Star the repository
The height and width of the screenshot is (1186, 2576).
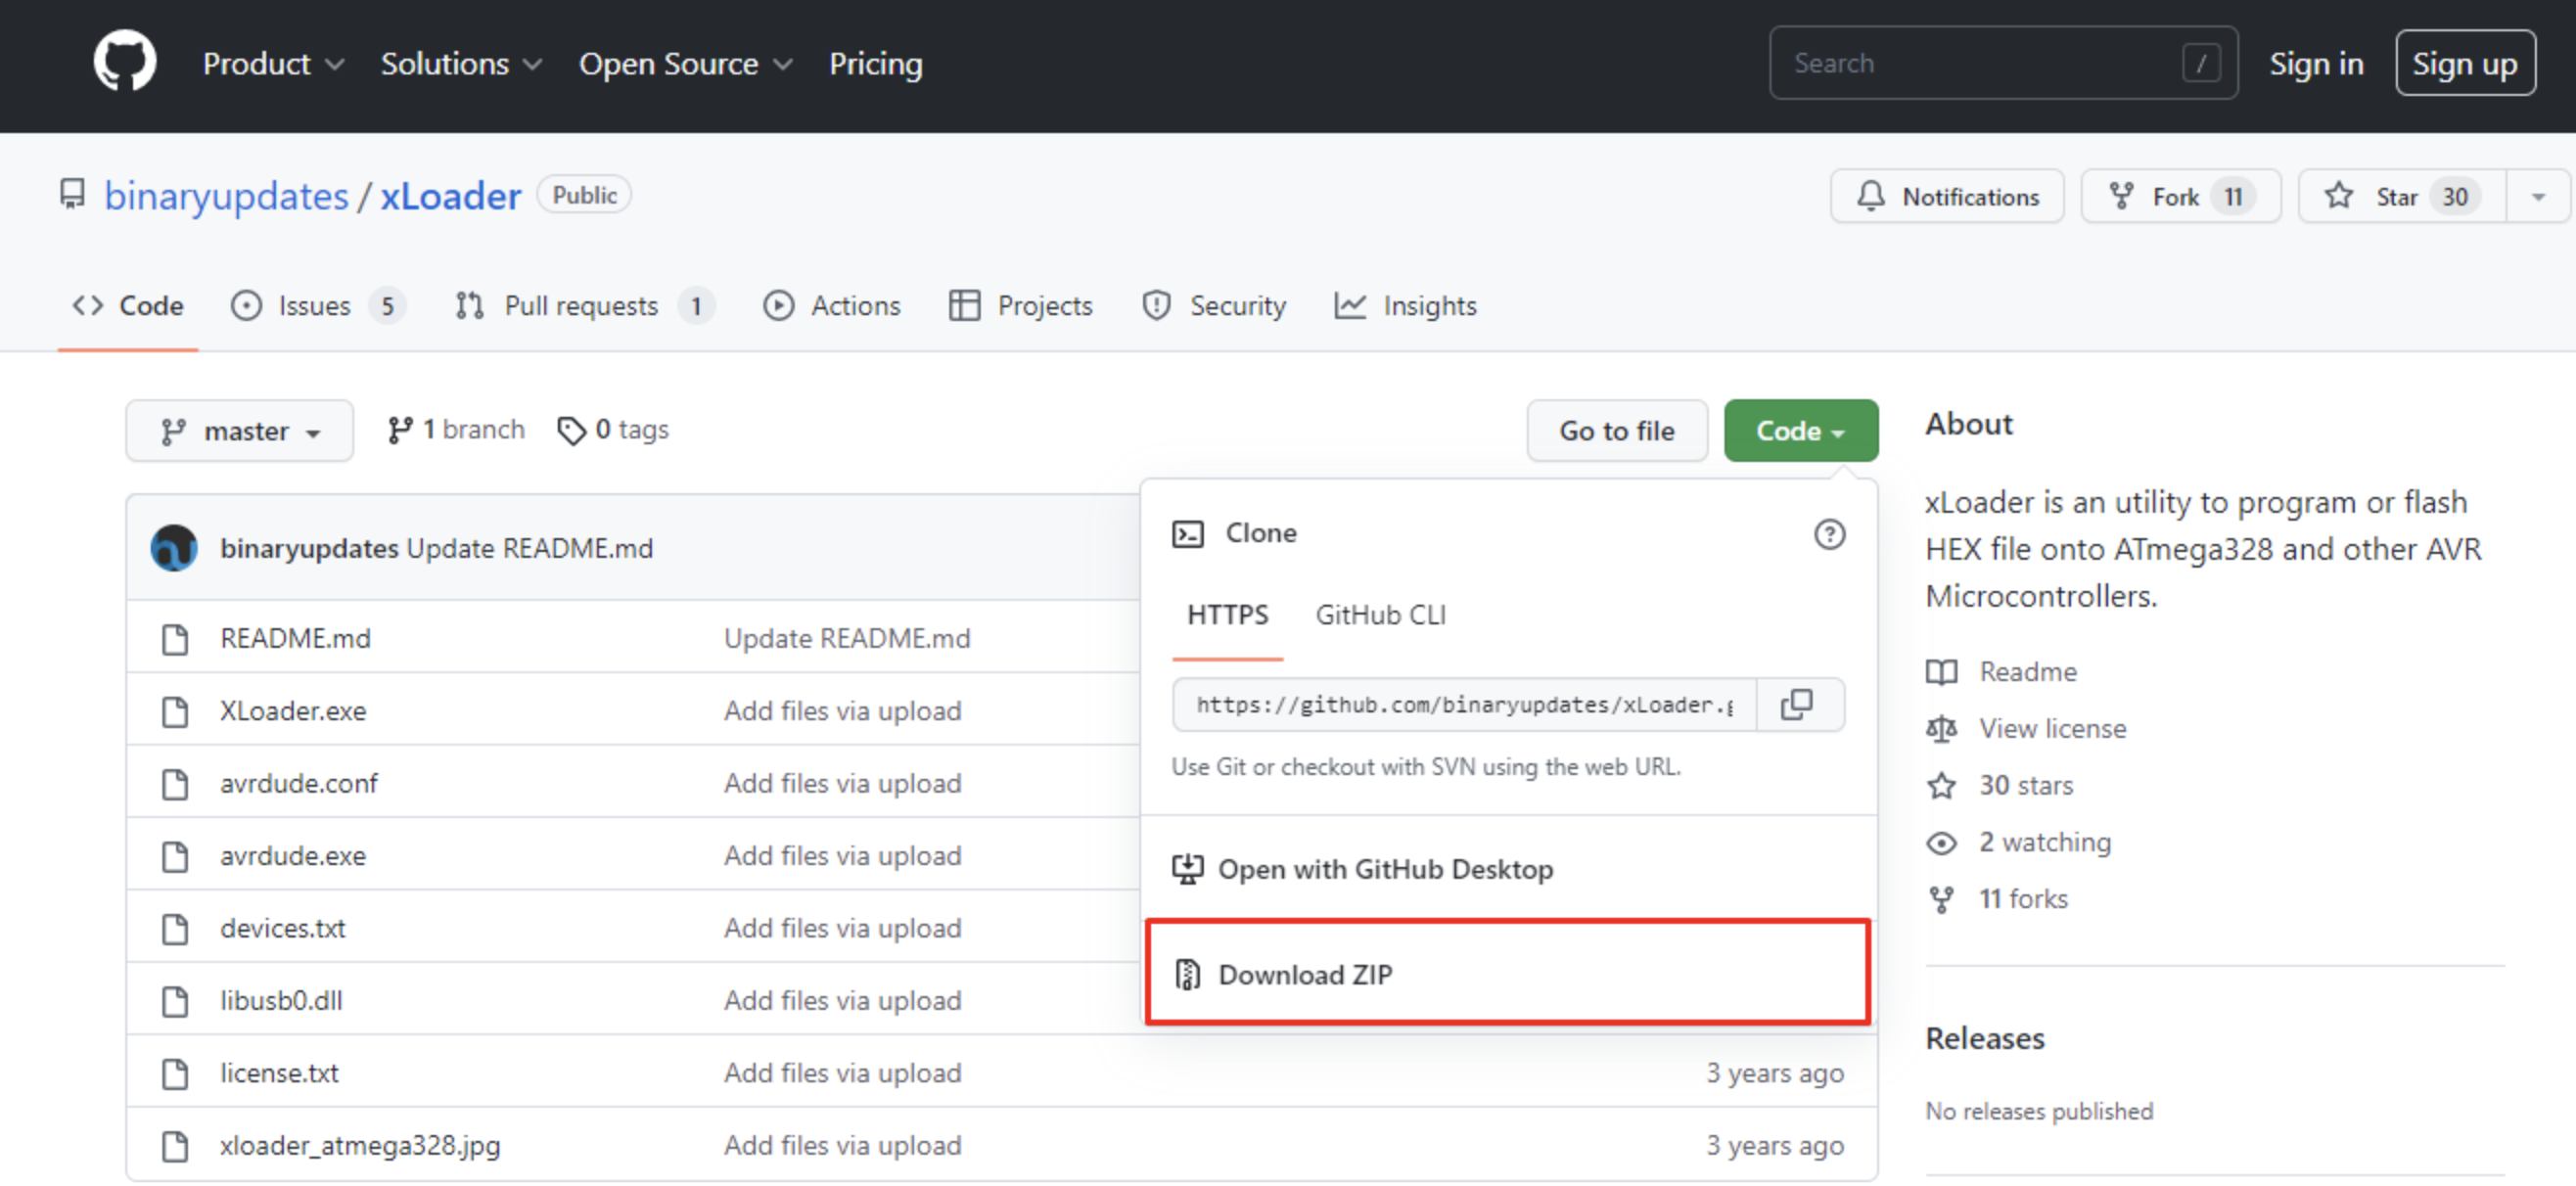click(x=2402, y=196)
